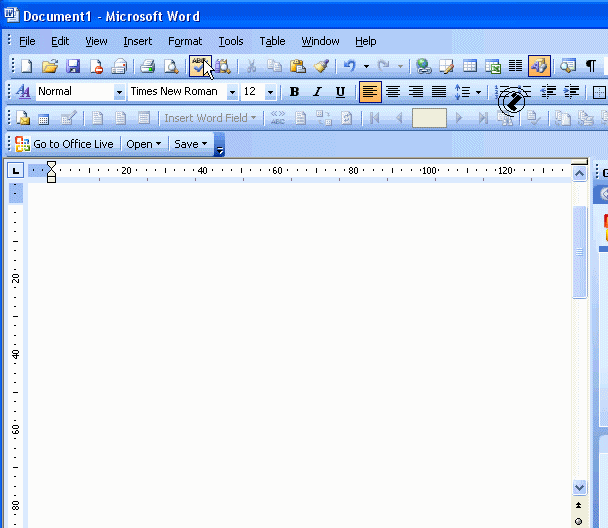This screenshot has height=528, width=608.
Task: Click the Copy icon
Action: [x=275, y=66]
